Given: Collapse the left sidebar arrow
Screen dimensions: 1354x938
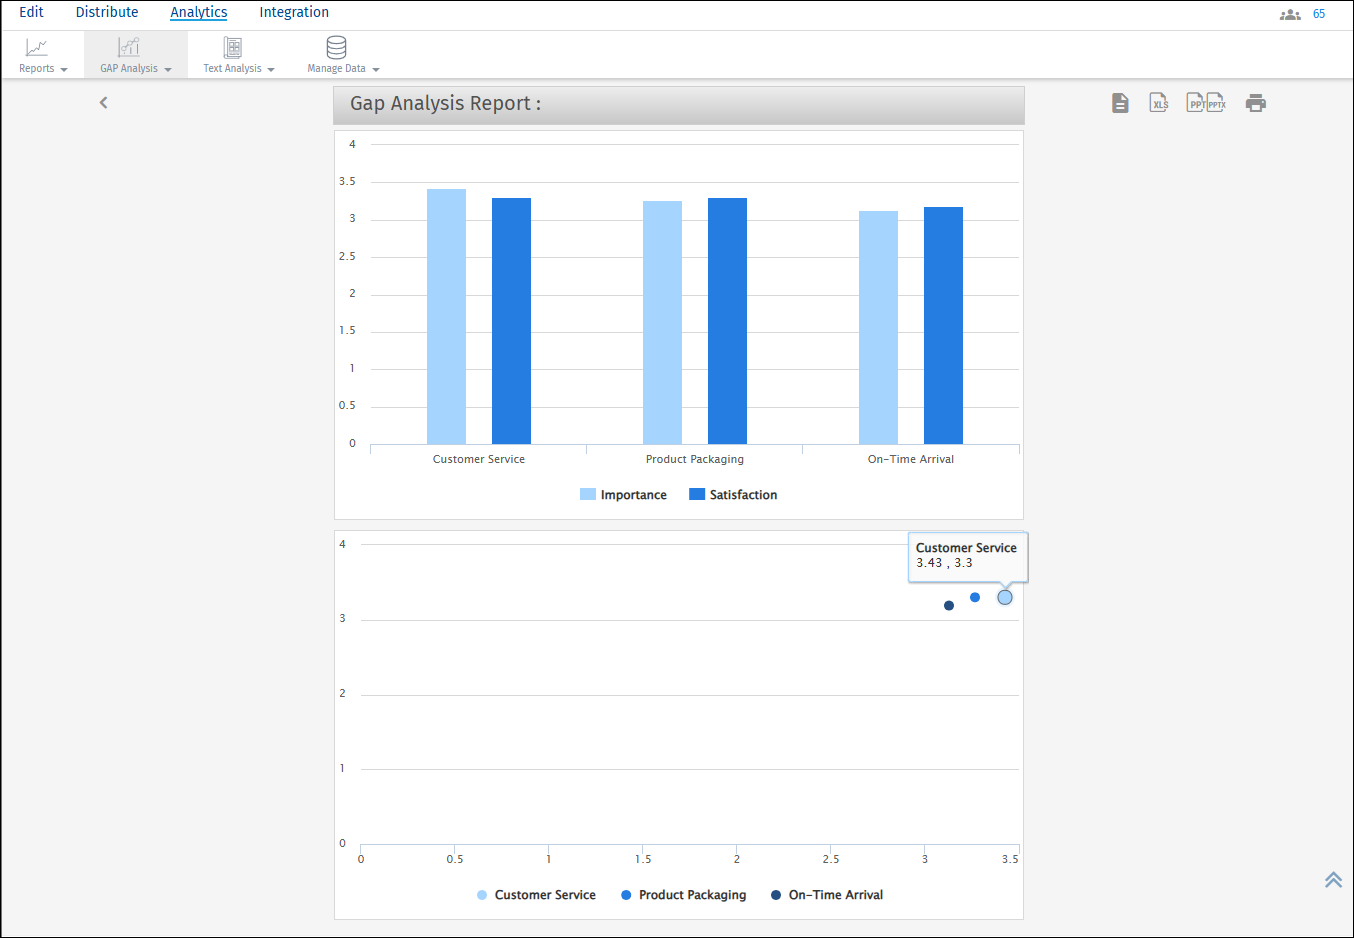Looking at the screenshot, I should coord(103,102).
